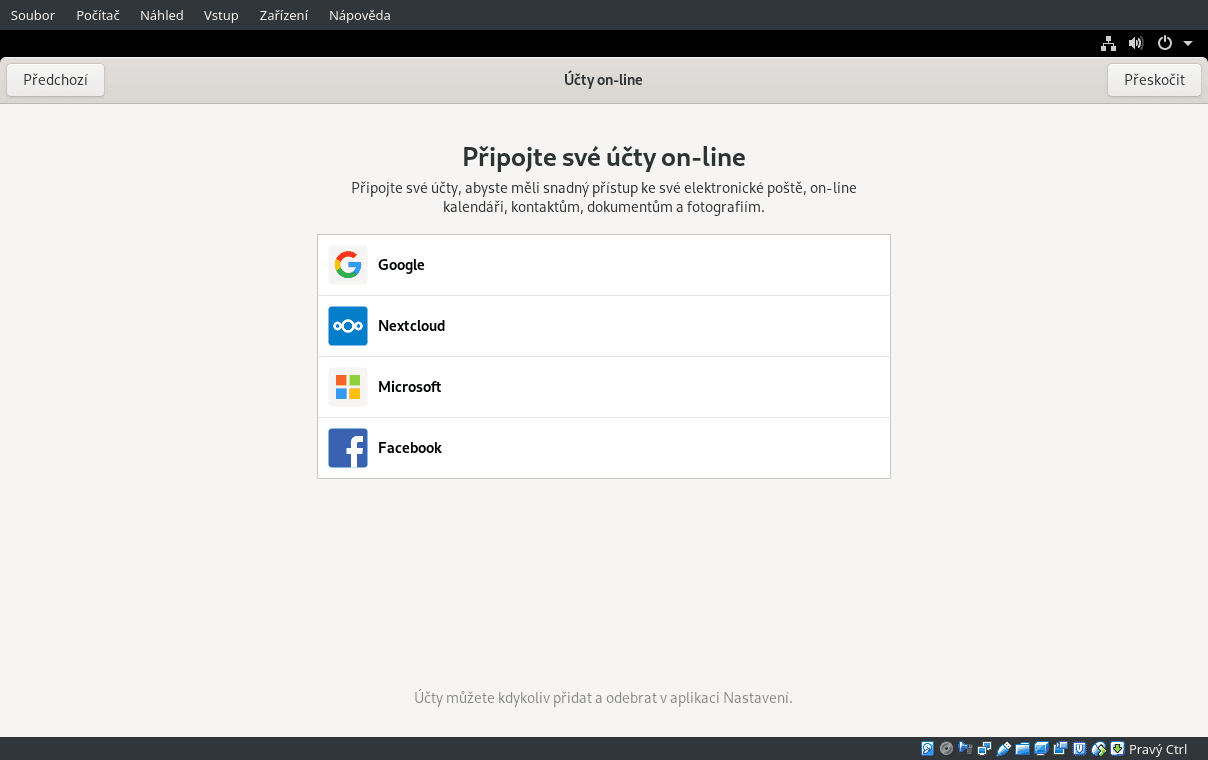Click the Pravý Ctrl host key label

[1158, 749]
